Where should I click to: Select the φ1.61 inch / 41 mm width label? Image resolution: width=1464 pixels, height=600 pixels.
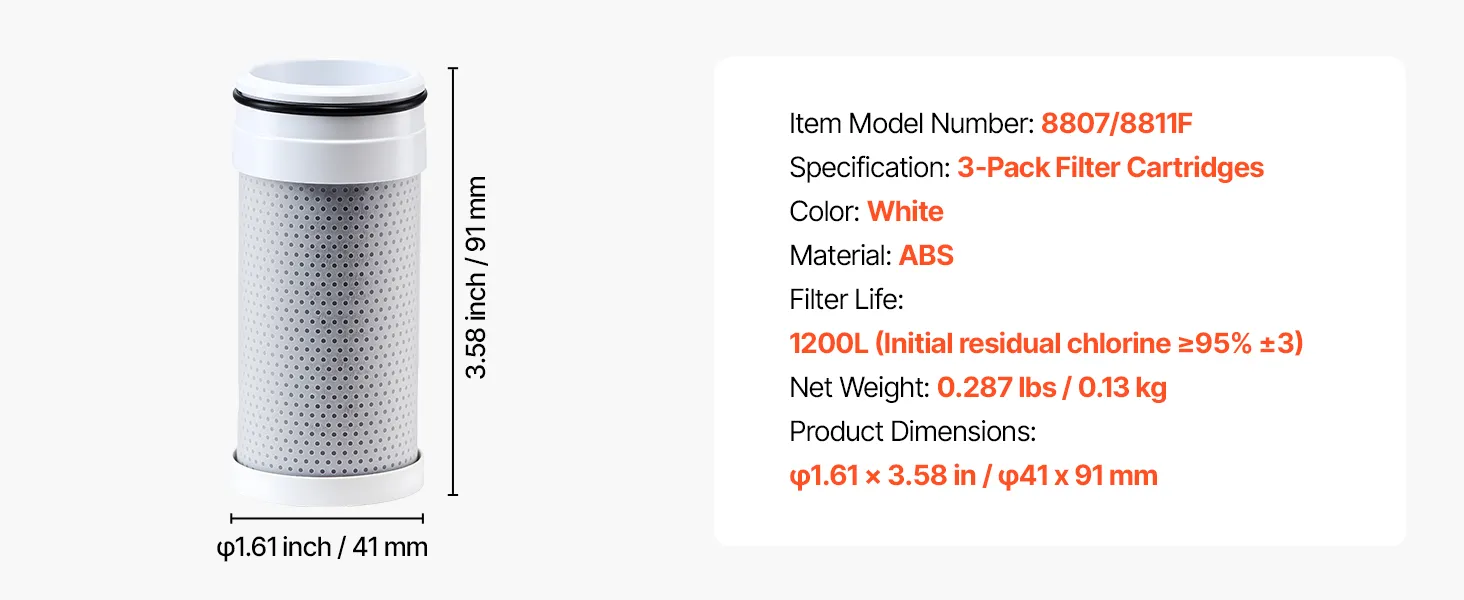[x=322, y=548]
